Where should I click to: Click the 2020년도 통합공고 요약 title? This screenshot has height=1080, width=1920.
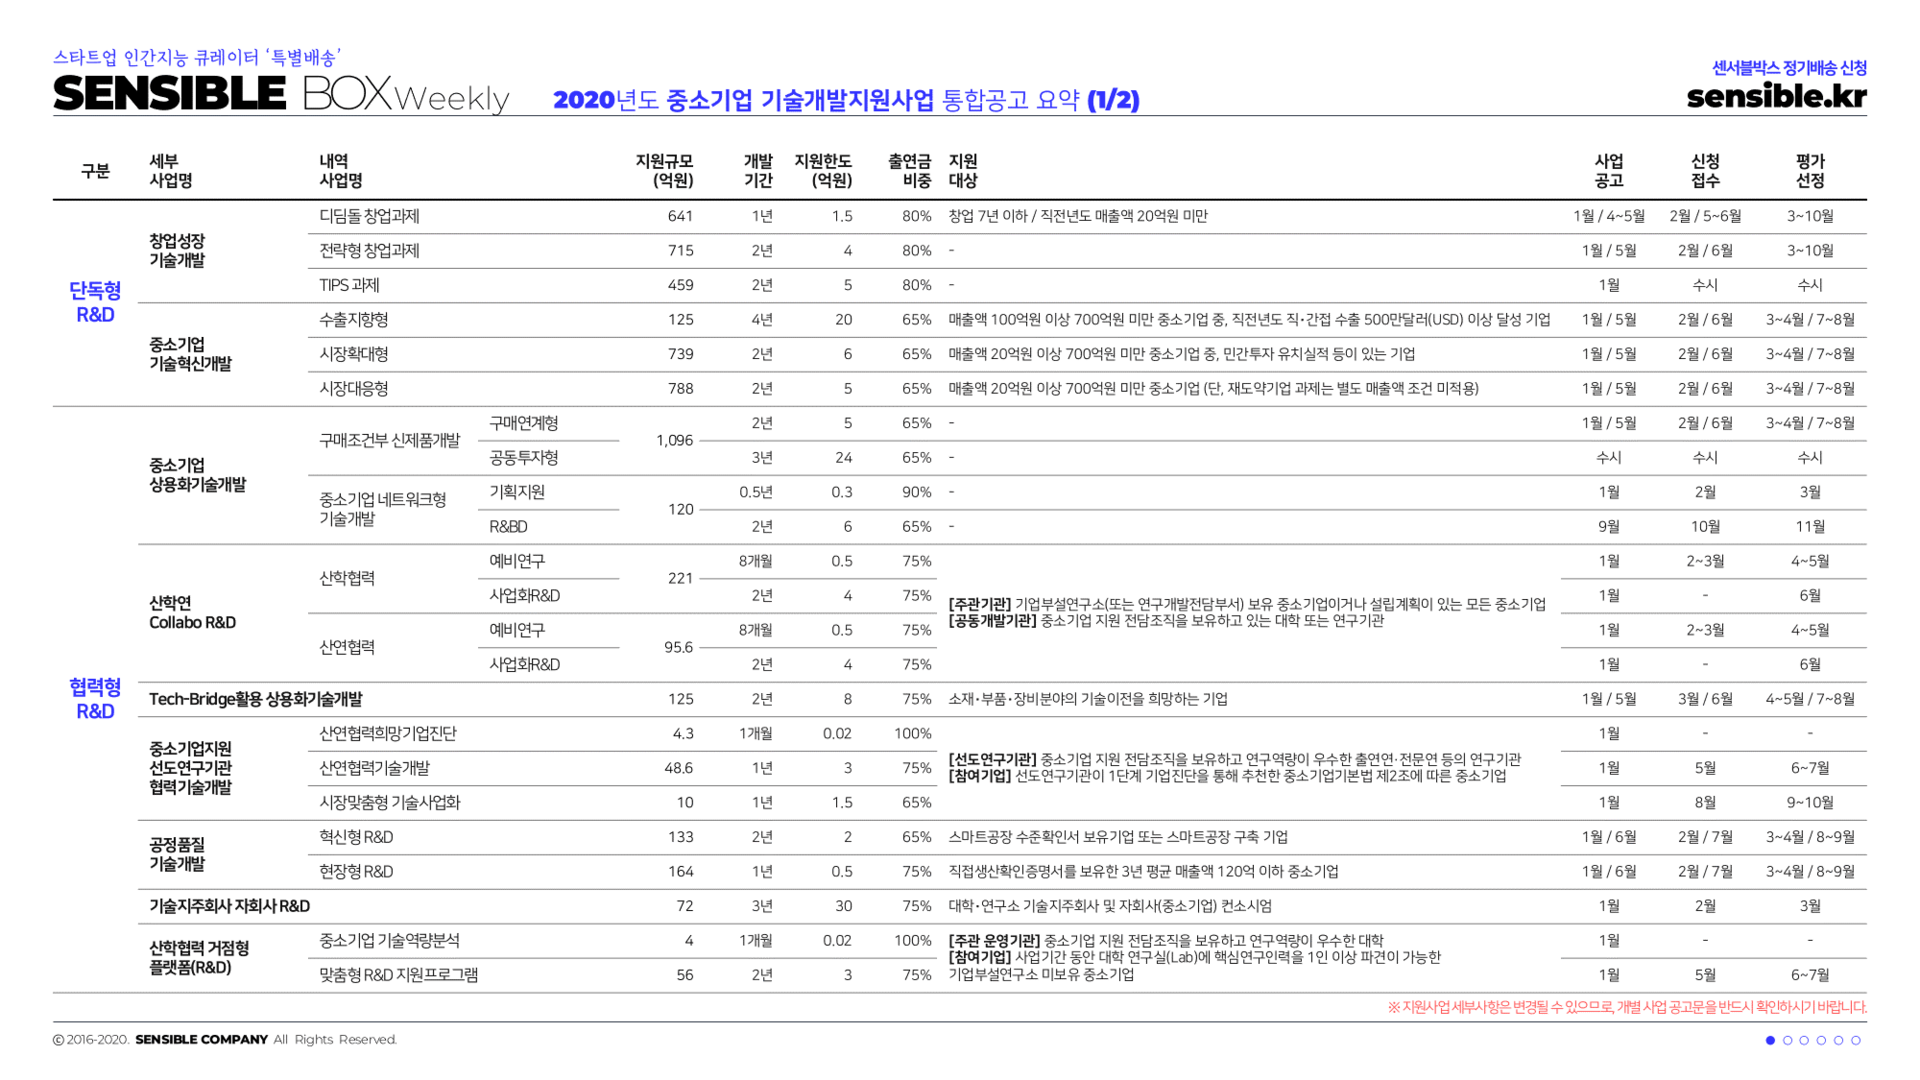(846, 100)
